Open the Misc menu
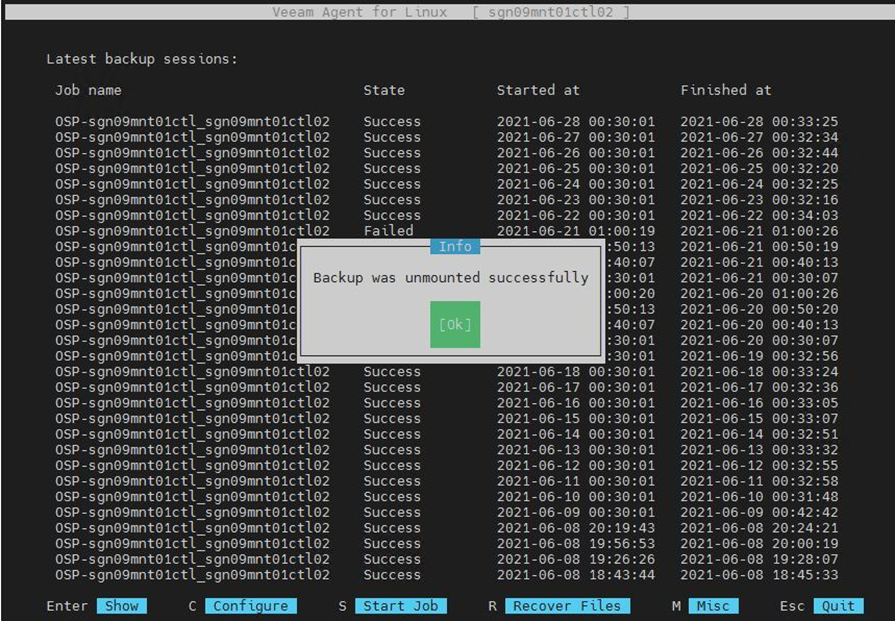The image size is (895, 621). (714, 606)
